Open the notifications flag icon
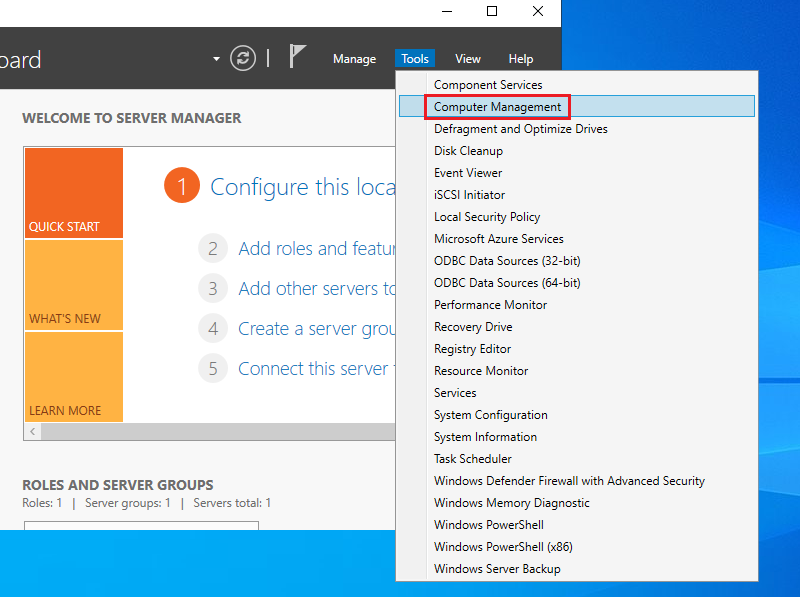This screenshot has height=597, width=800. [297, 57]
